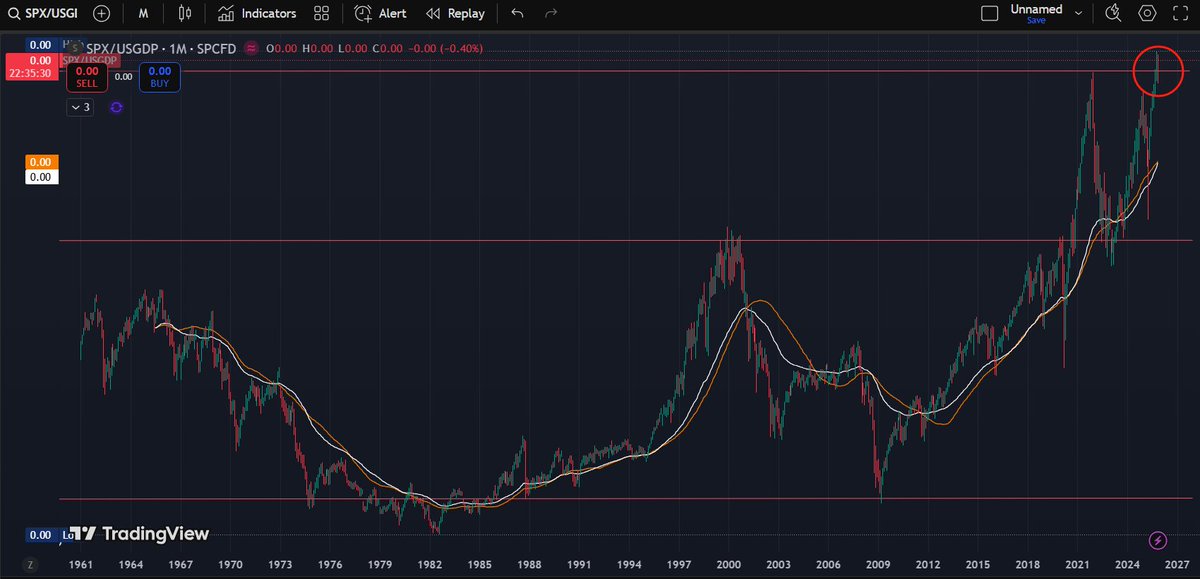
Task: Redo the chart action
Action: click(x=550, y=14)
